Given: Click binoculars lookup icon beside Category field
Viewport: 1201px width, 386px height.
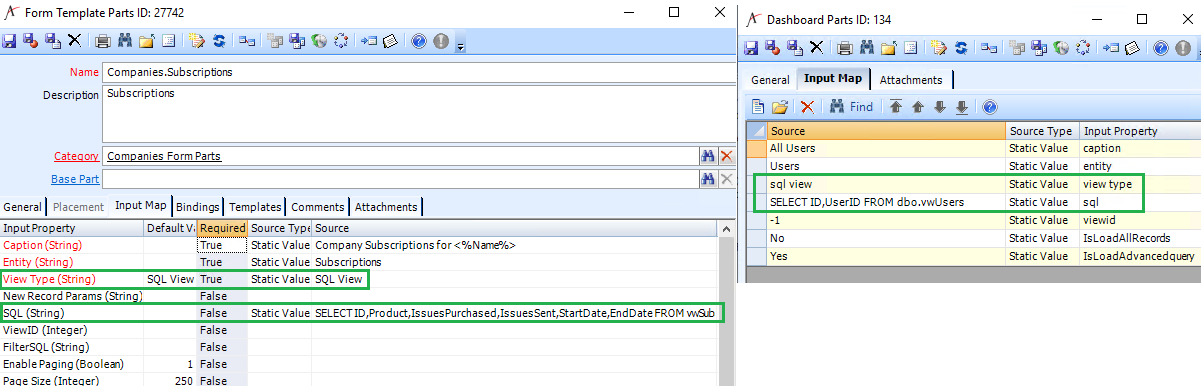Looking at the screenshot, I should [708, 156].
